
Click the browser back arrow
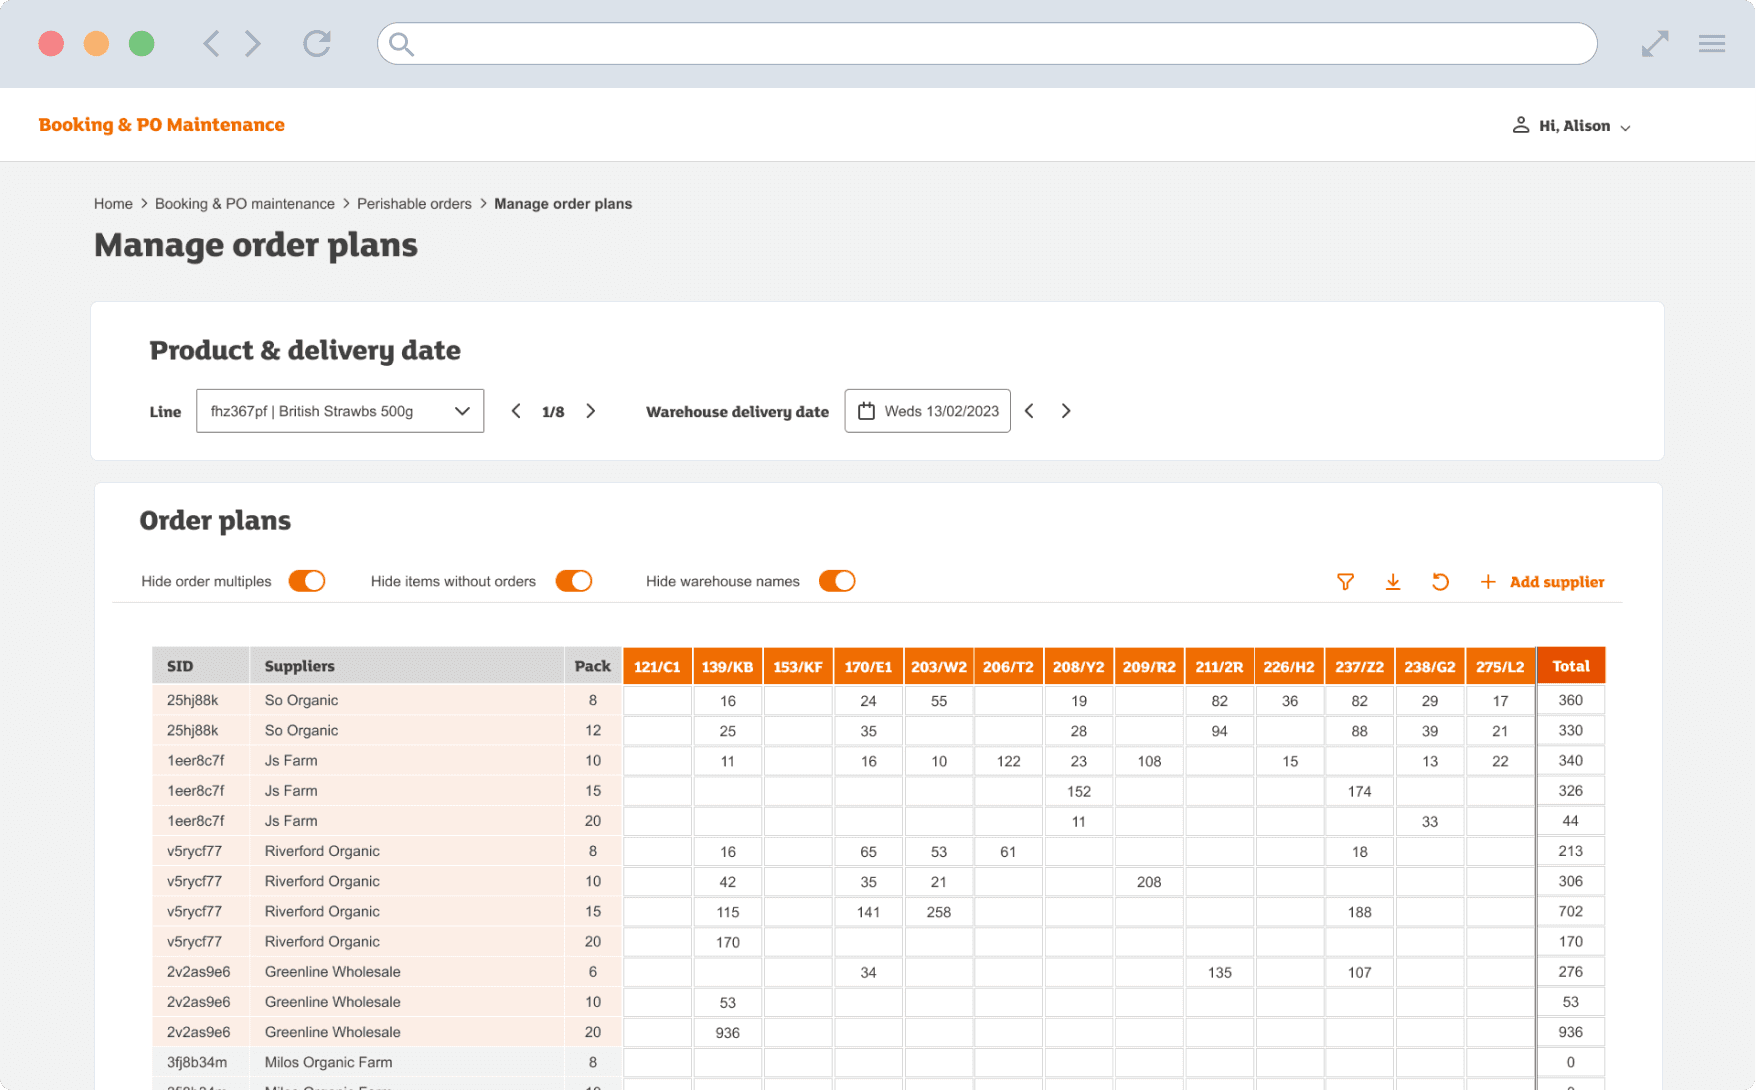click(x=211, y=44)
